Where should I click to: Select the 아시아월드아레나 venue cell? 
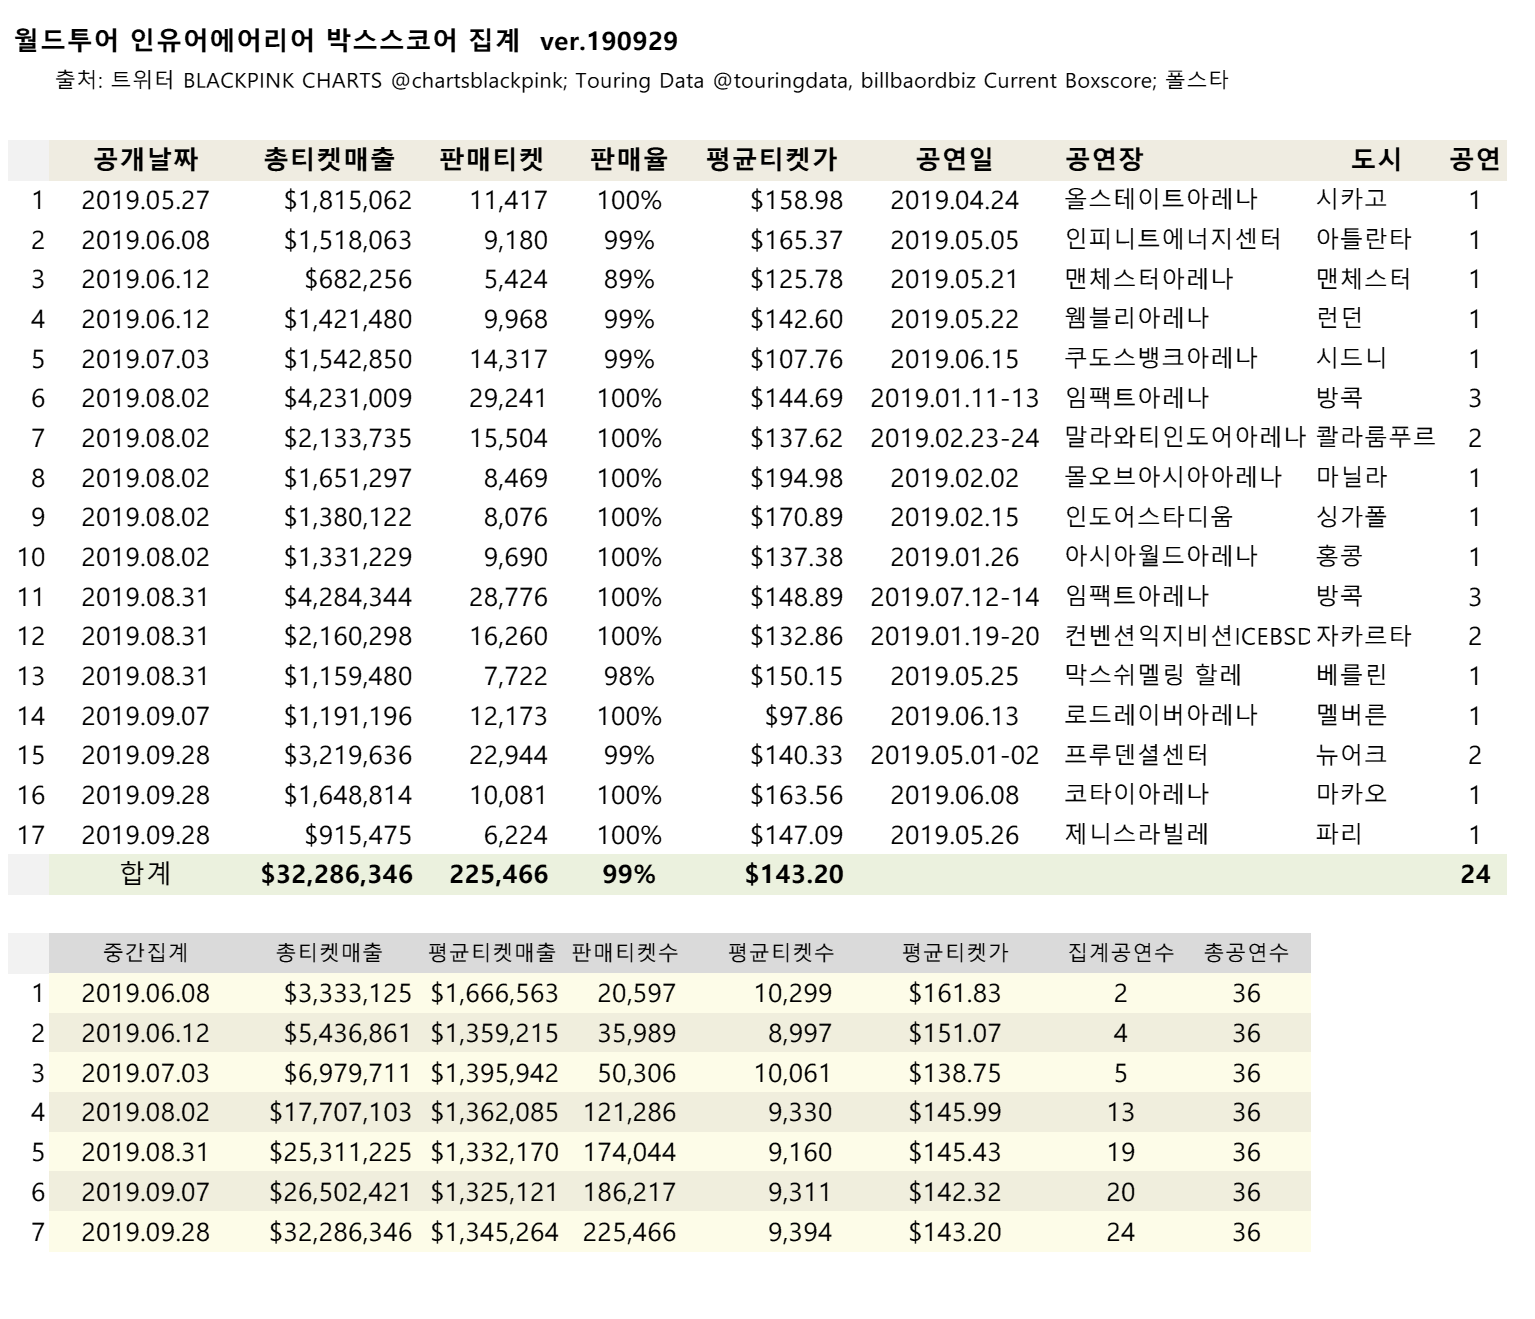coord(1161,556)
